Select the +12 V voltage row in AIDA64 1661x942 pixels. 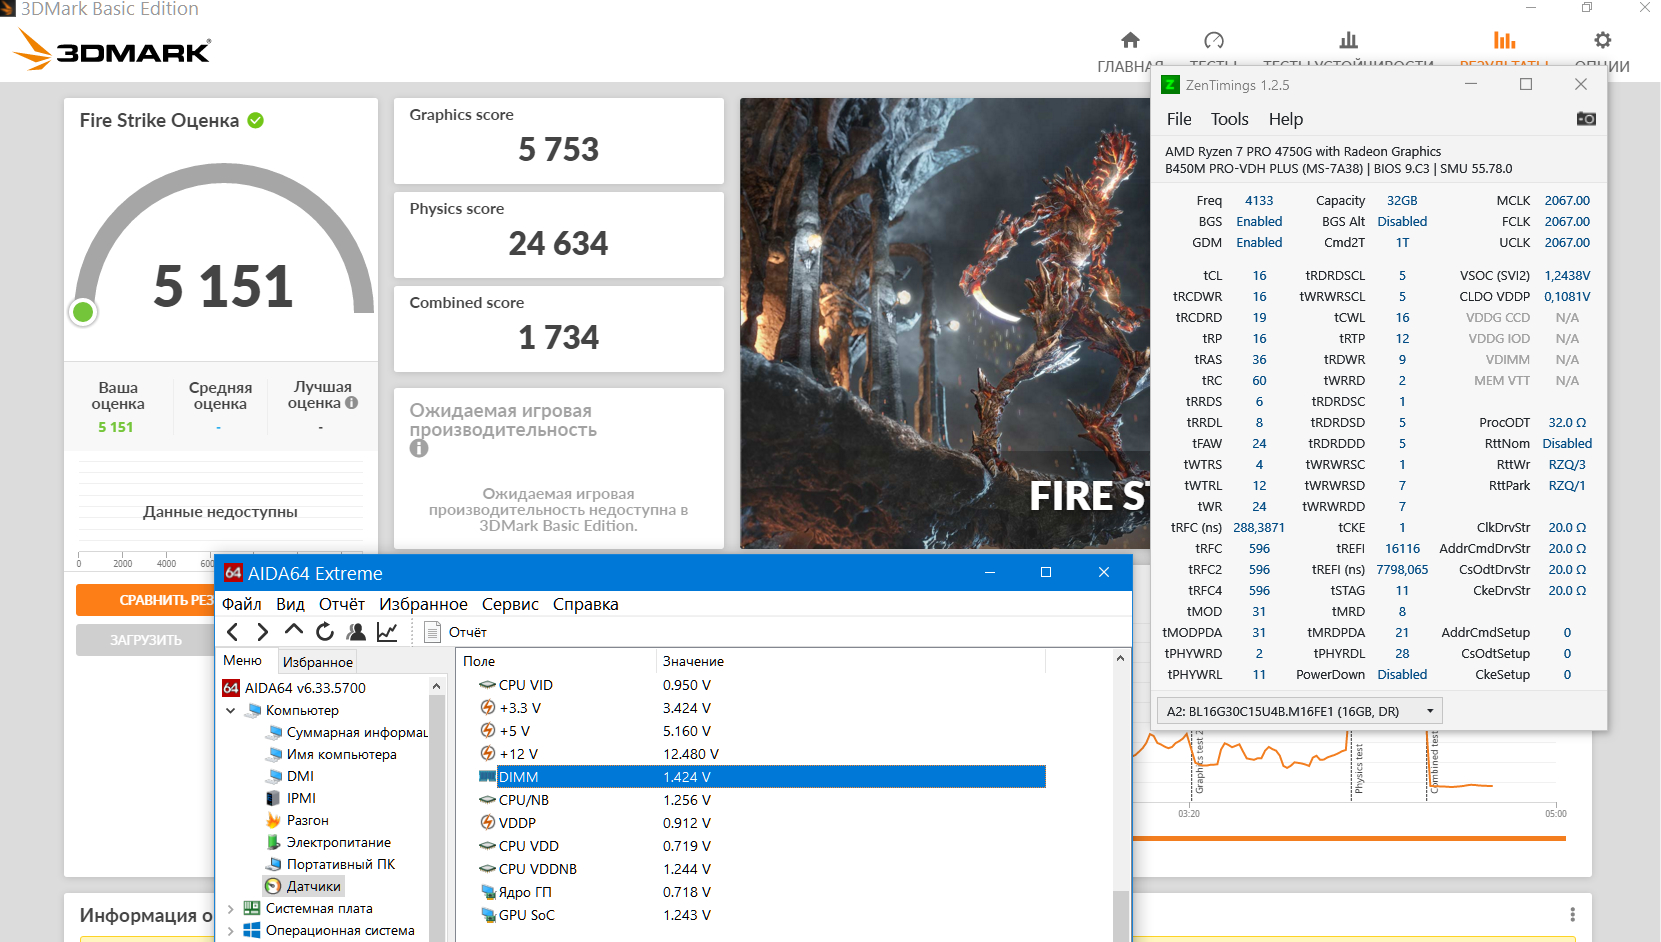[x=761, y=754]
